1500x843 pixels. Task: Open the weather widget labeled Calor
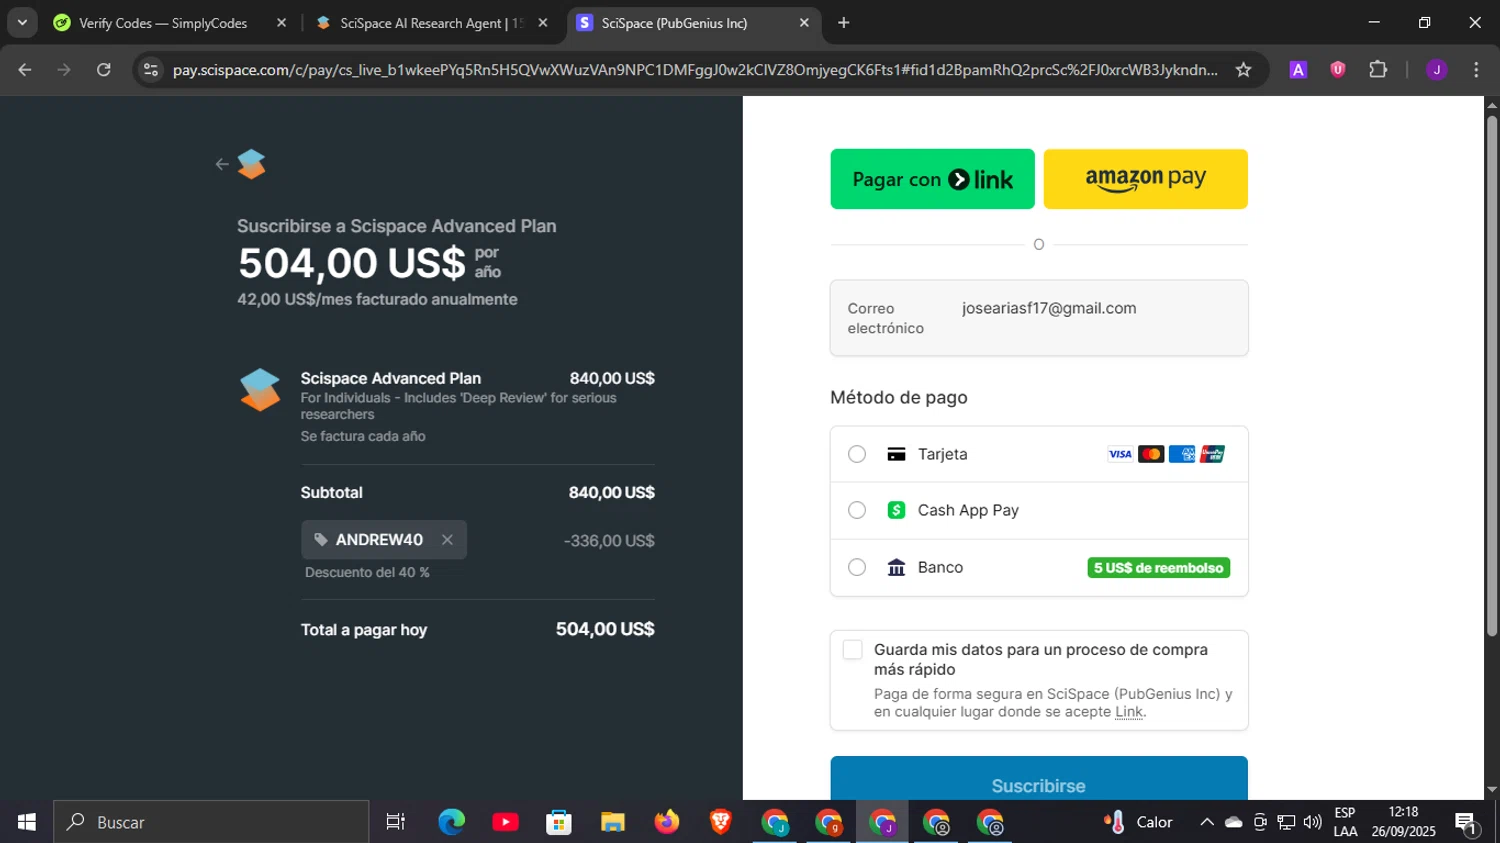pos(1139,822)
